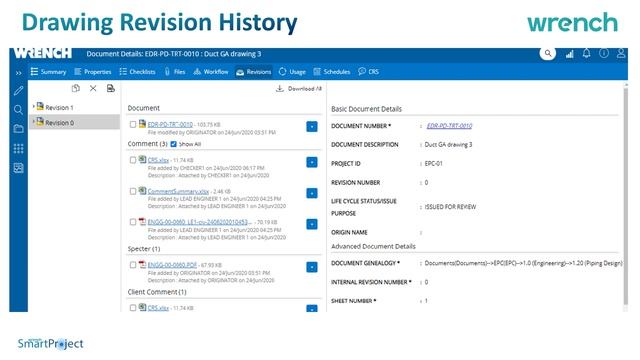Open the menu for EDR-PD-TRT-0010 file
Screen dimensions: 640x360
(x=312, y=127)
